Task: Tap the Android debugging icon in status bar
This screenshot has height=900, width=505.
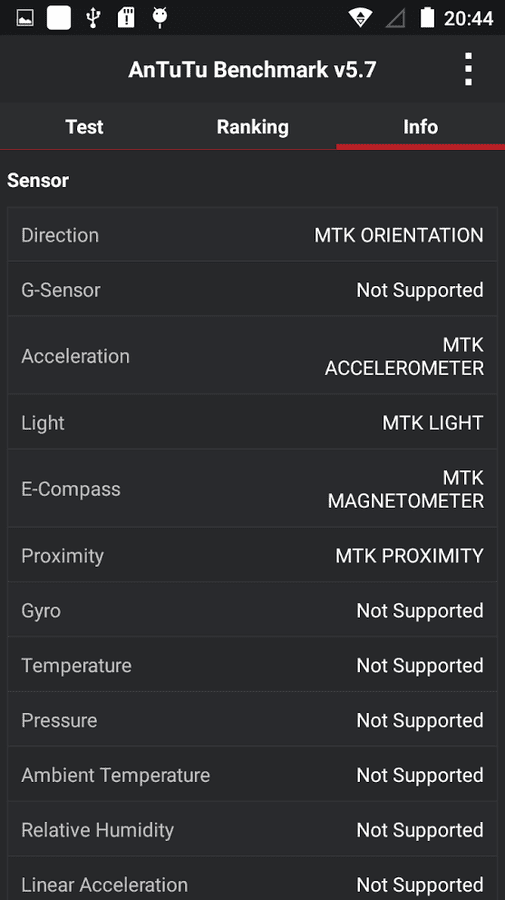Action: point(160,18)
